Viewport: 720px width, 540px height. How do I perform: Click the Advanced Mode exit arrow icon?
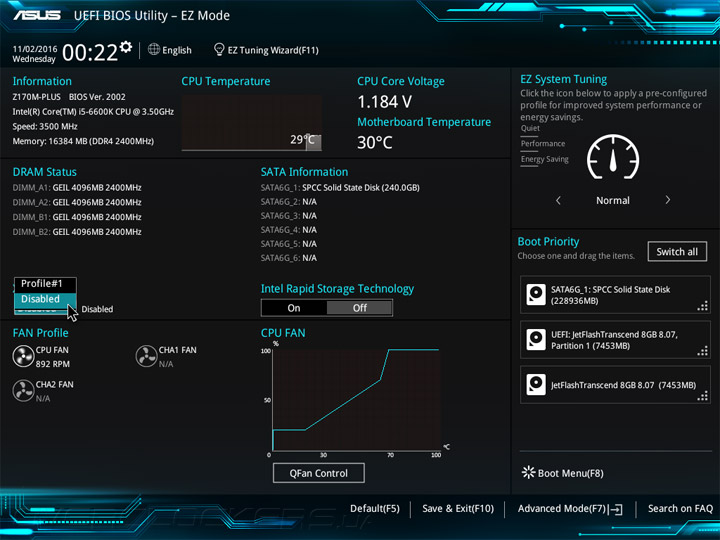click(x=616, y=509)
